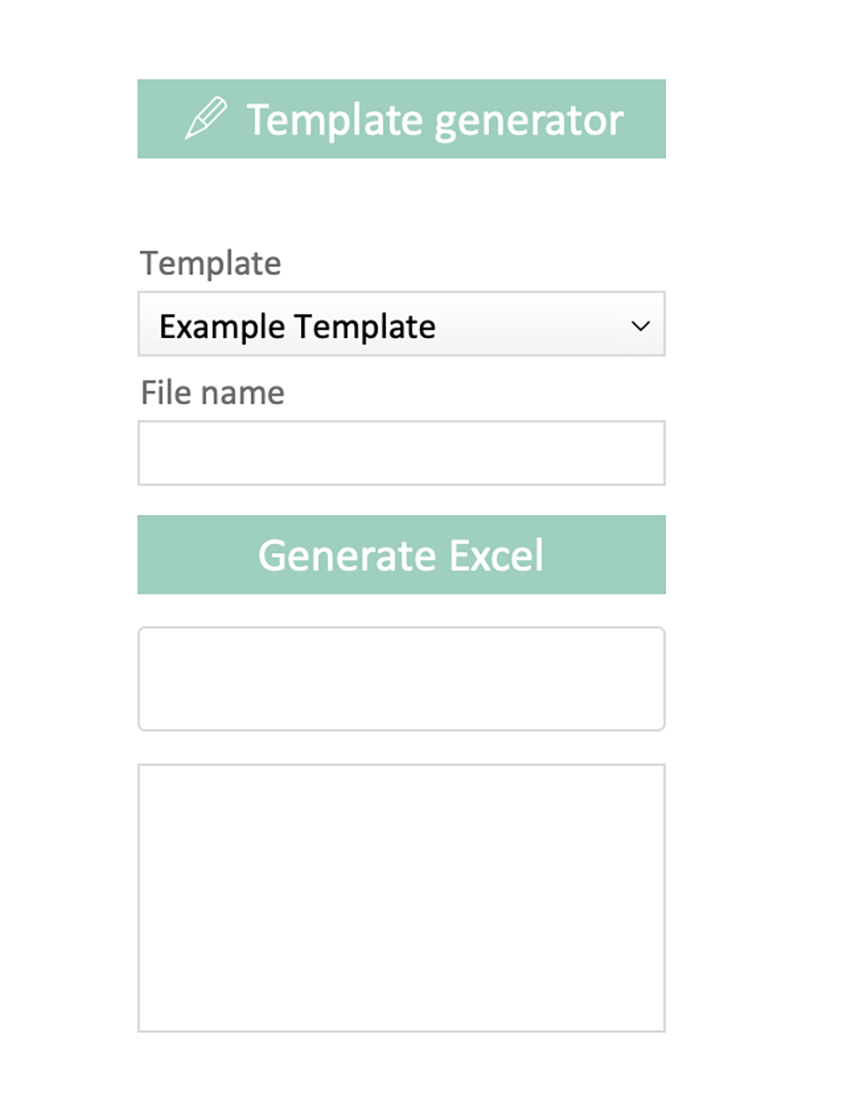
Task: Click the green Generate Excel bar
Action: [x=401, y=554]
